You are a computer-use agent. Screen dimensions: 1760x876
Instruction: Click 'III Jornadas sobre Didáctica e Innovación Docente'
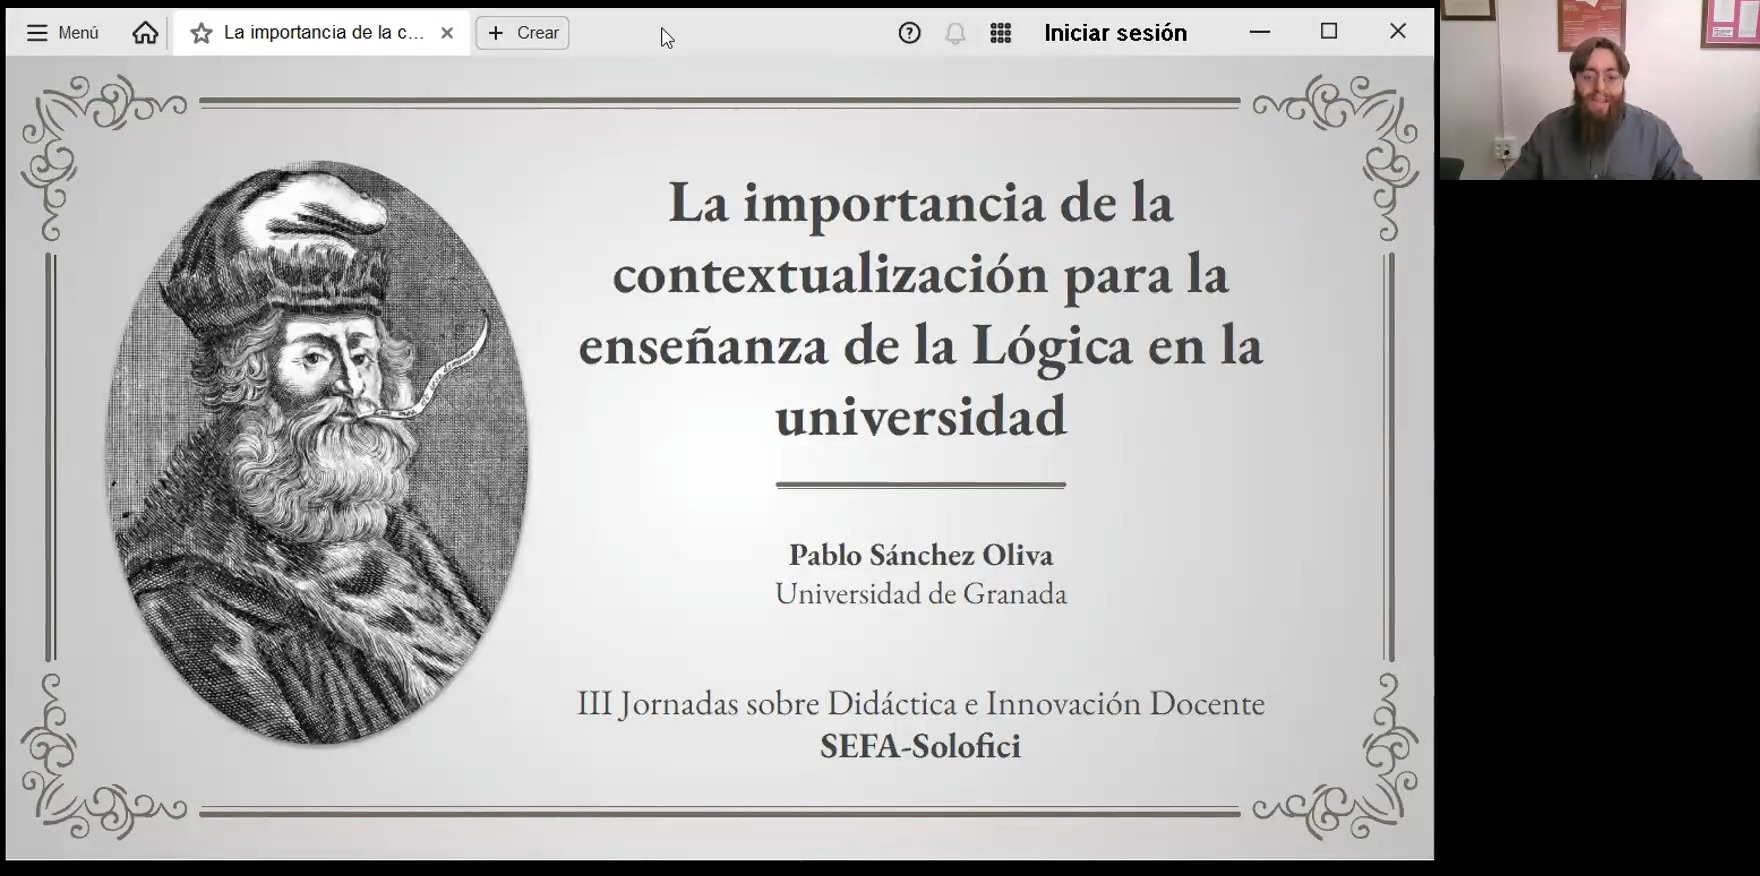[921, 703]
